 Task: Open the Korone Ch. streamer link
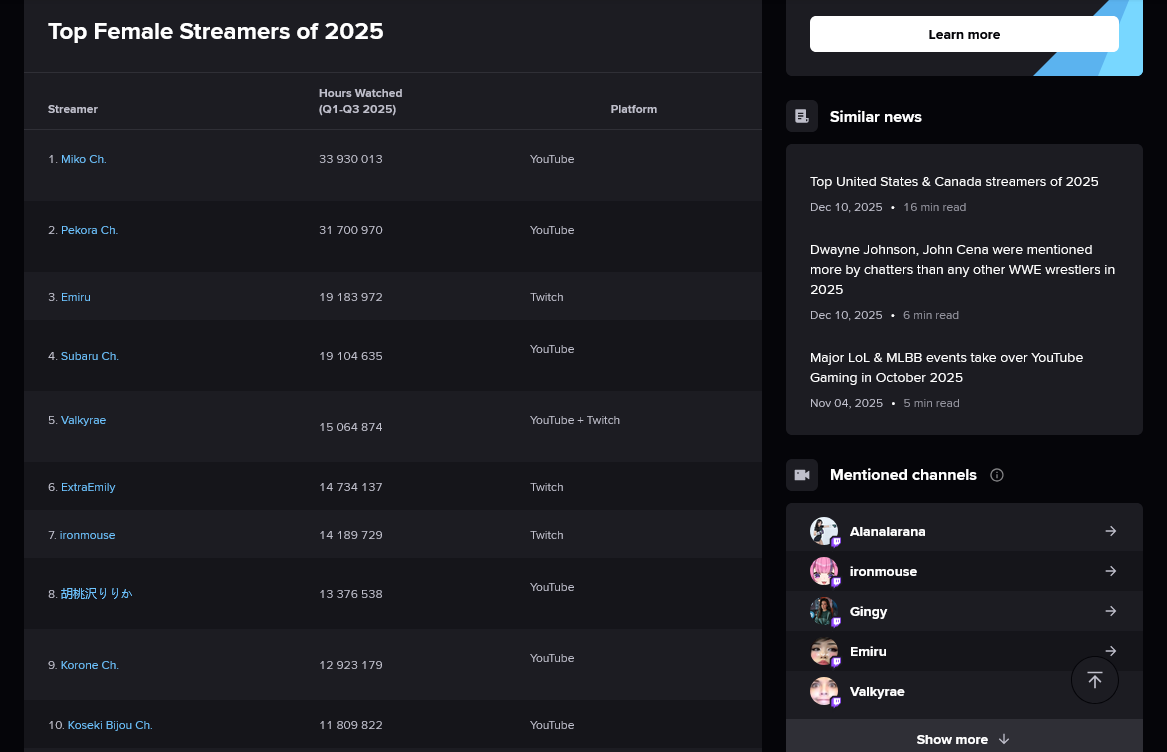point(89,665)
